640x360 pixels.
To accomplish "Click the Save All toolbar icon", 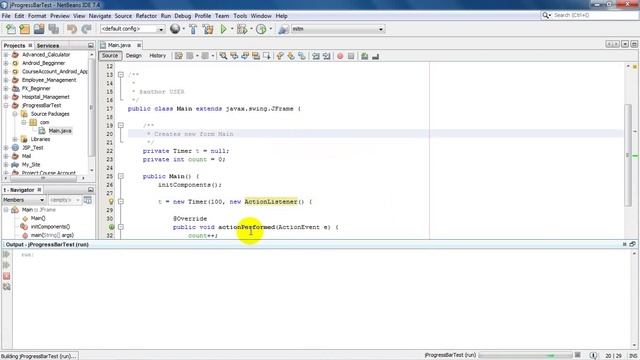I will (x=53, y=29).
